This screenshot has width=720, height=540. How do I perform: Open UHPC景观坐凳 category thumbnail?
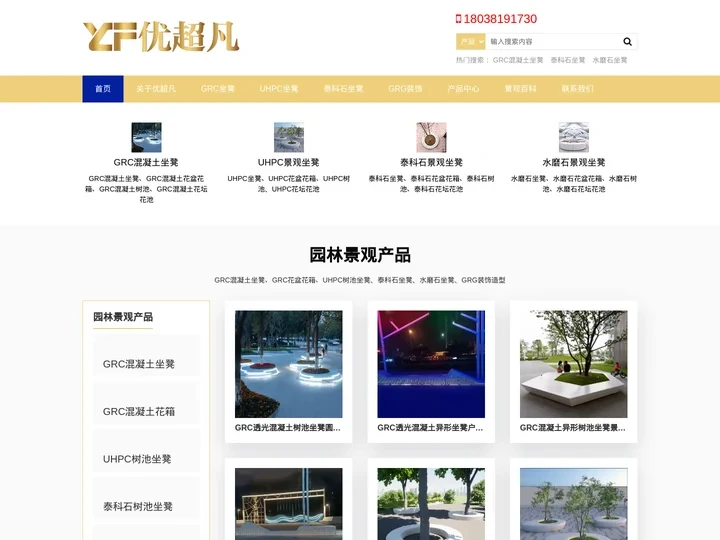(289, 137)
